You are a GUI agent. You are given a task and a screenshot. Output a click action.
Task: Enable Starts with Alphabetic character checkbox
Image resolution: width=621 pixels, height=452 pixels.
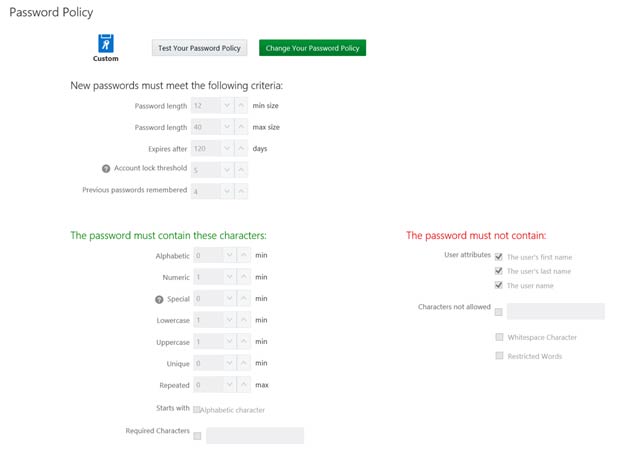[x=197, y=409]
